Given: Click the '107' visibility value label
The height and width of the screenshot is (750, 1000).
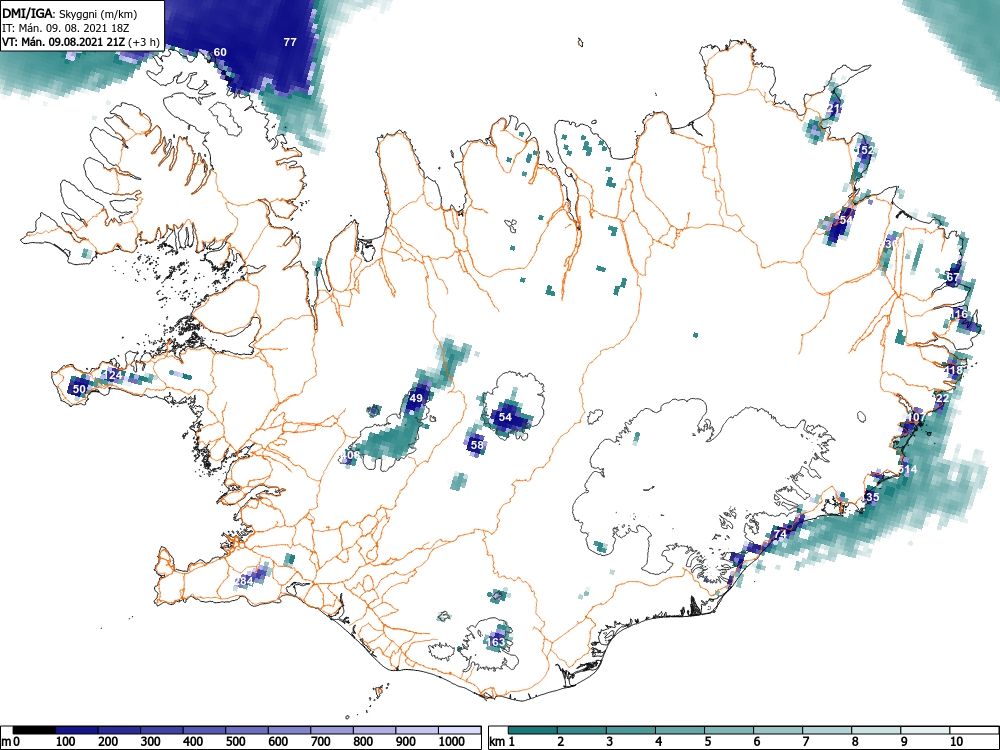Looking at the screenshot, I should [916, 417].
